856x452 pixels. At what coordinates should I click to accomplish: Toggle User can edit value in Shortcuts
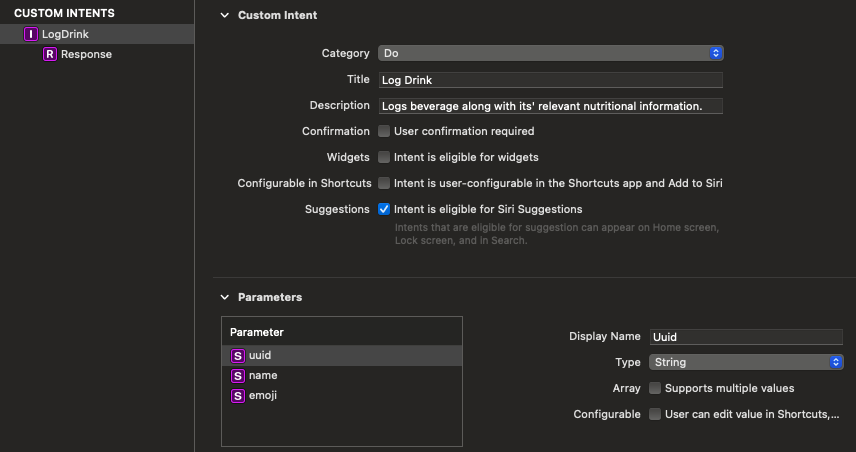655,414
